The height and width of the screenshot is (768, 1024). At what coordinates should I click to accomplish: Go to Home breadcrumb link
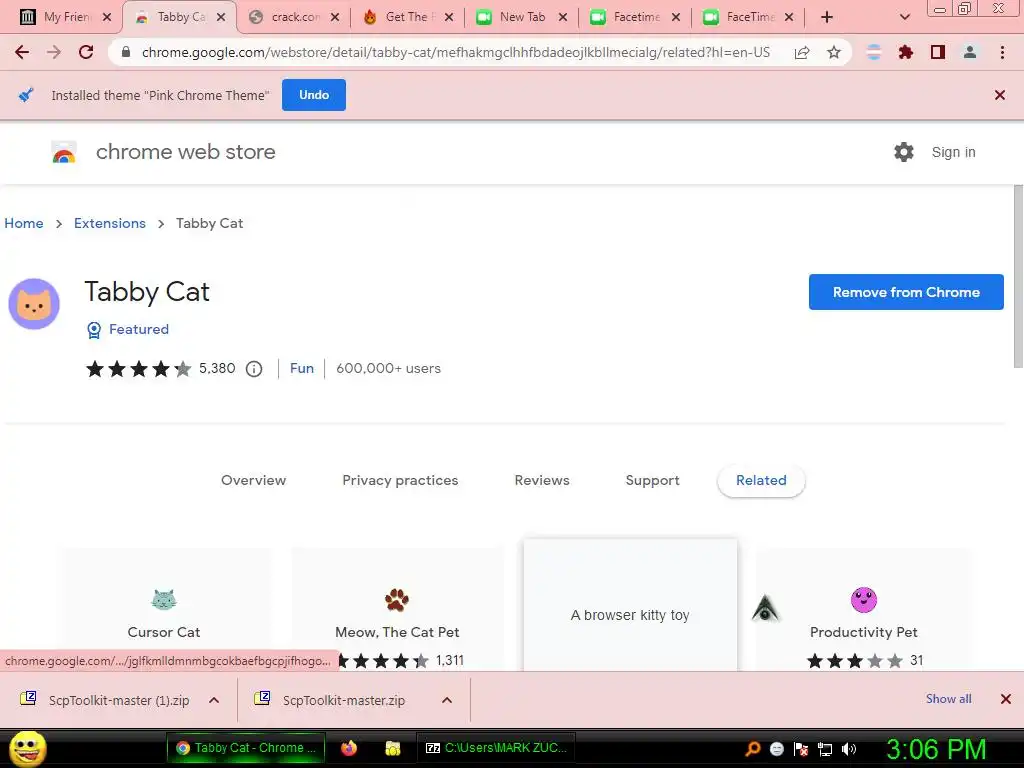24,223
